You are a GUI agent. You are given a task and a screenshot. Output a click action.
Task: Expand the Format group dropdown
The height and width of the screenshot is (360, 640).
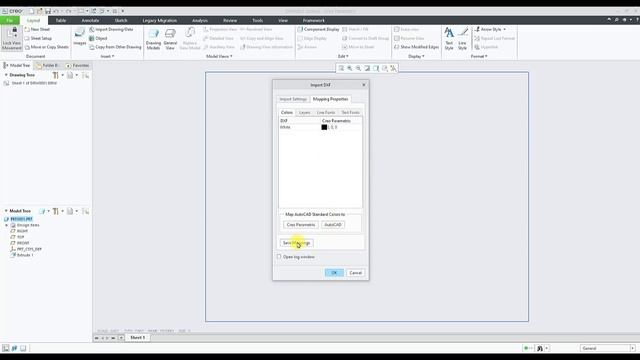pos(479,56)
